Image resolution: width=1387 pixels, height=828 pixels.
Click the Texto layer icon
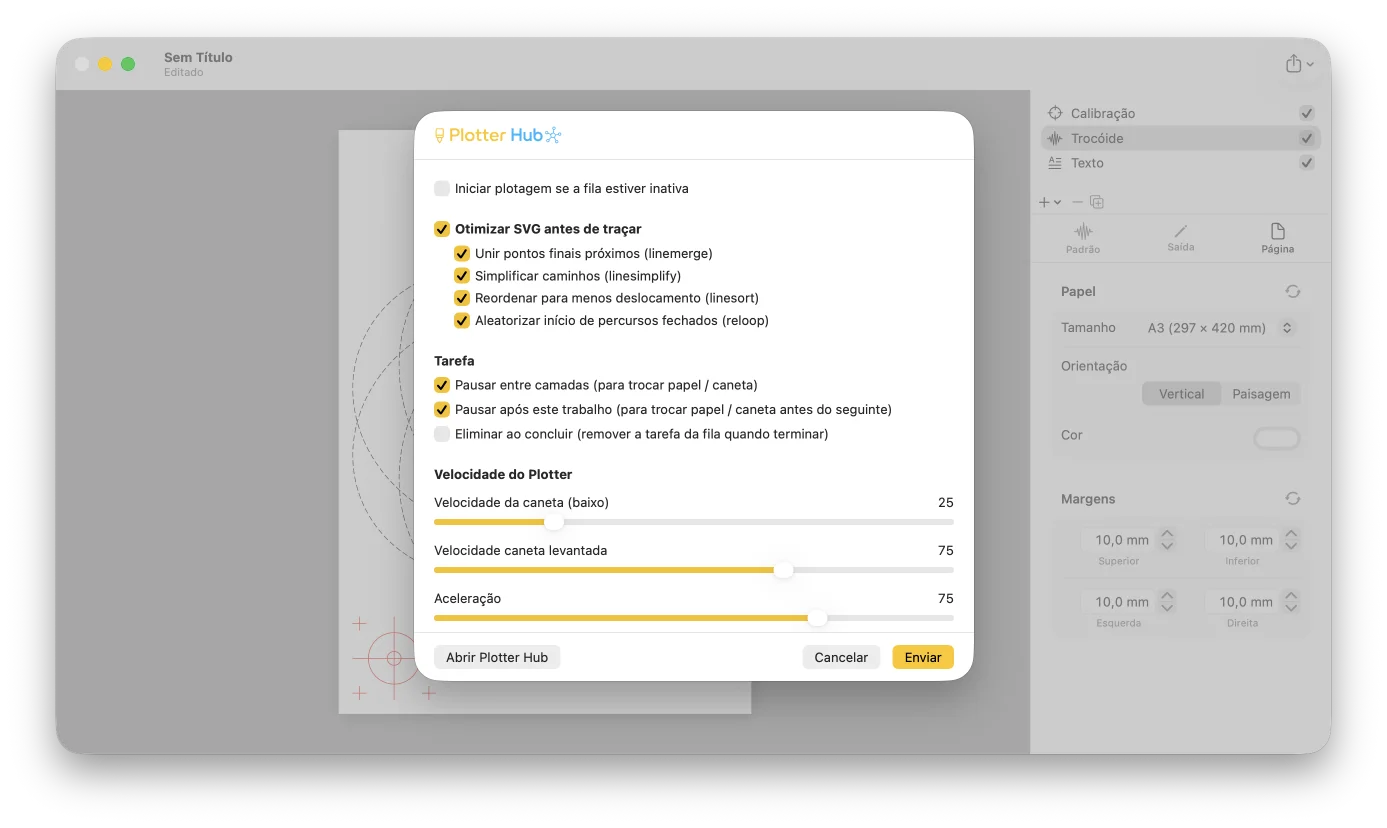1054,163
